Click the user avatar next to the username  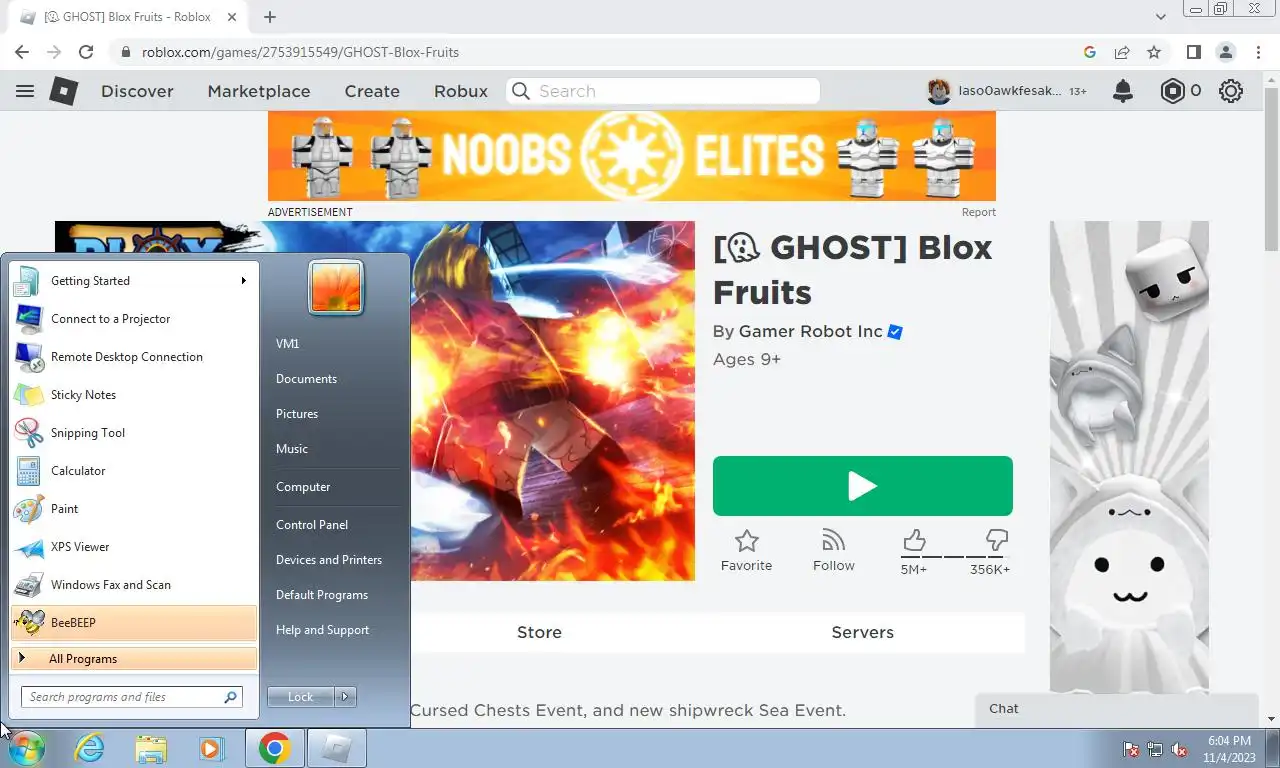[939, 91]
